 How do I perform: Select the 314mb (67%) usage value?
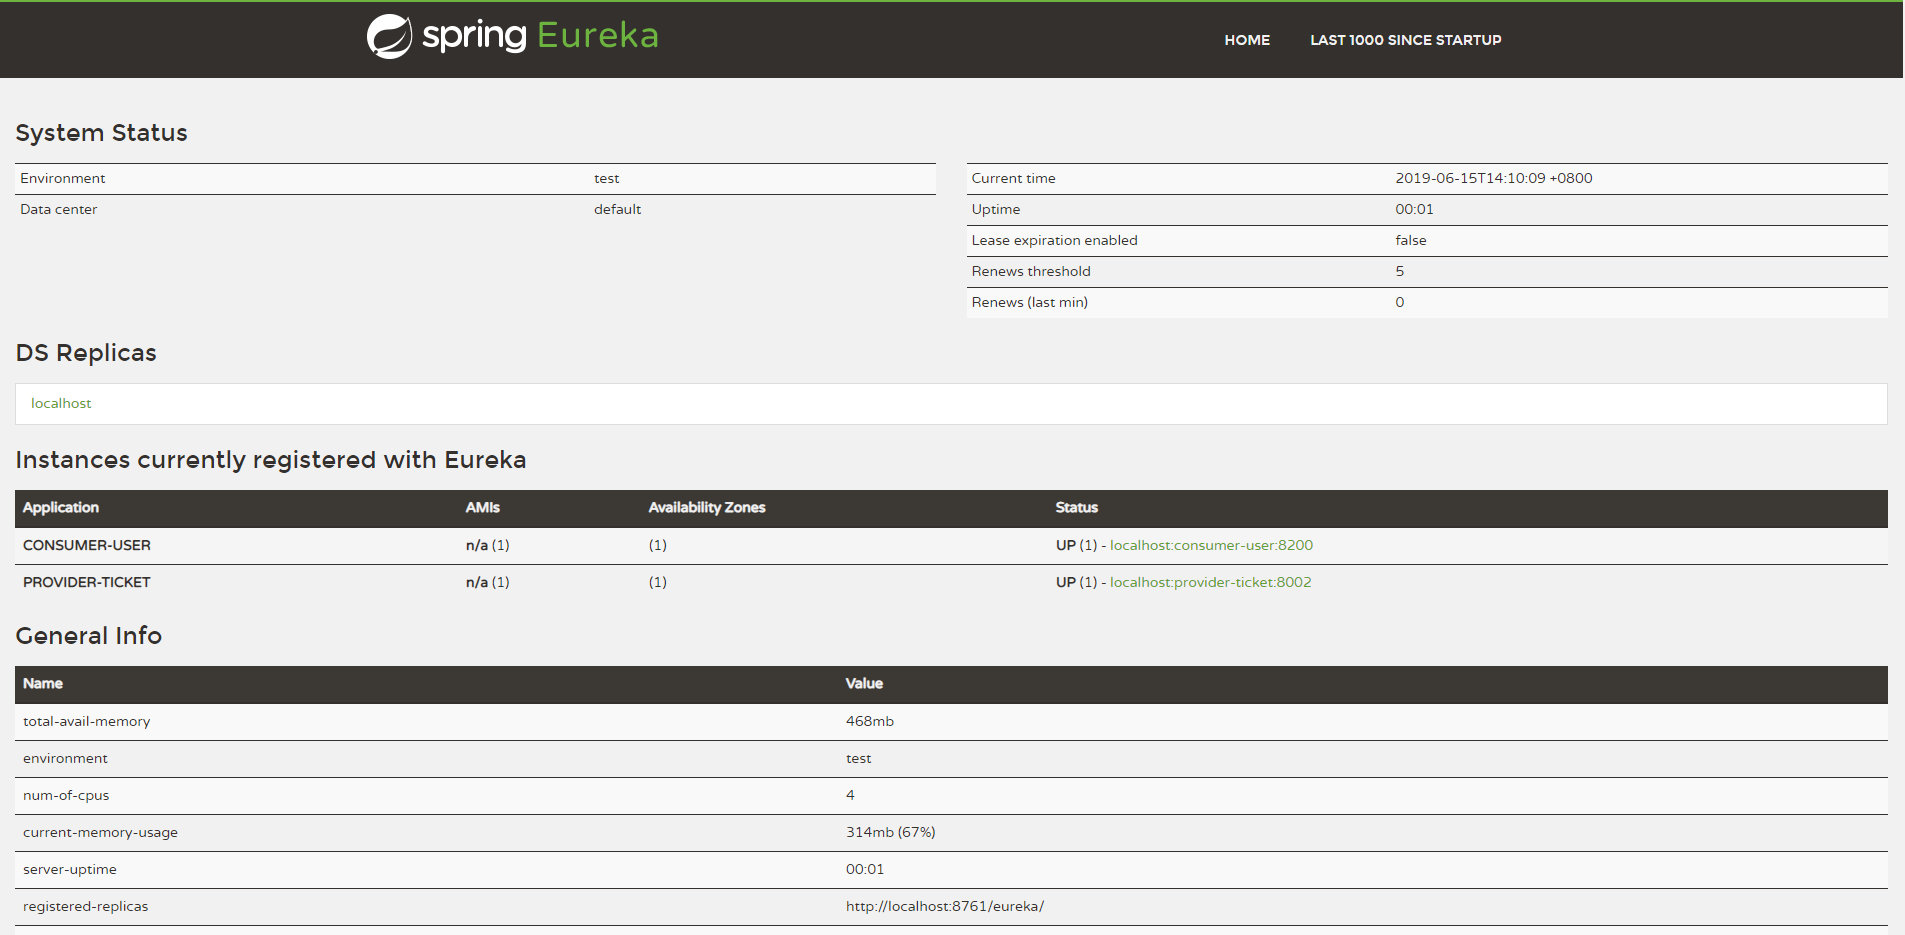click(x=891, y=832)
